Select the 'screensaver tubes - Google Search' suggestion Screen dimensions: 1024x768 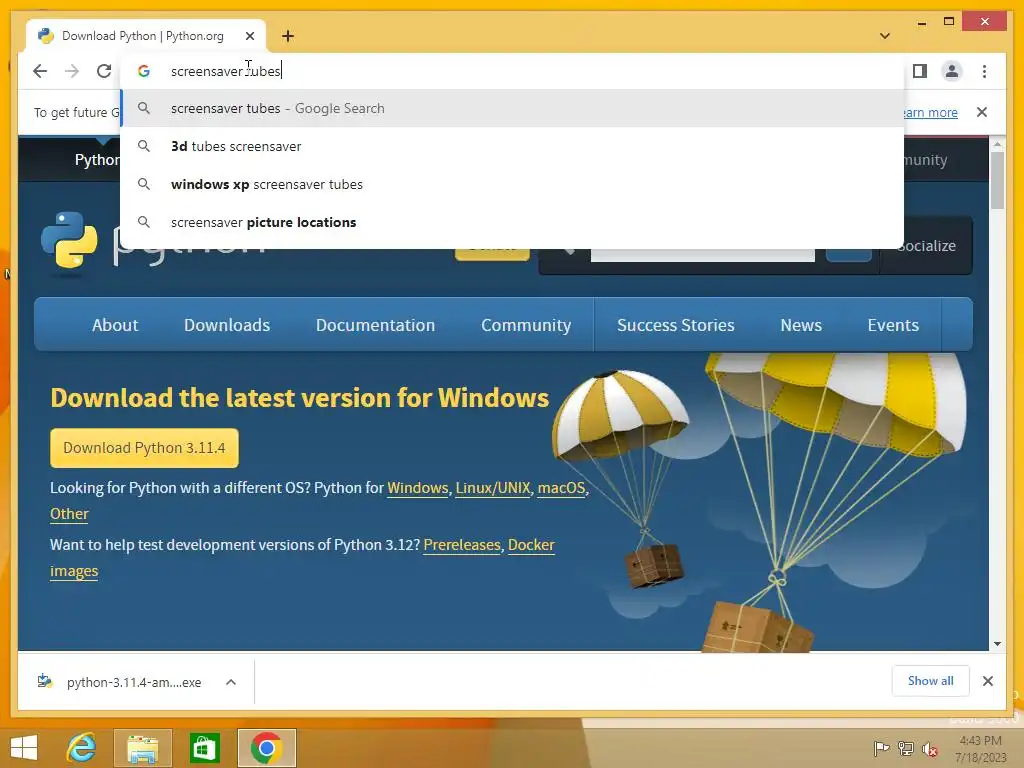click(512, 108)
